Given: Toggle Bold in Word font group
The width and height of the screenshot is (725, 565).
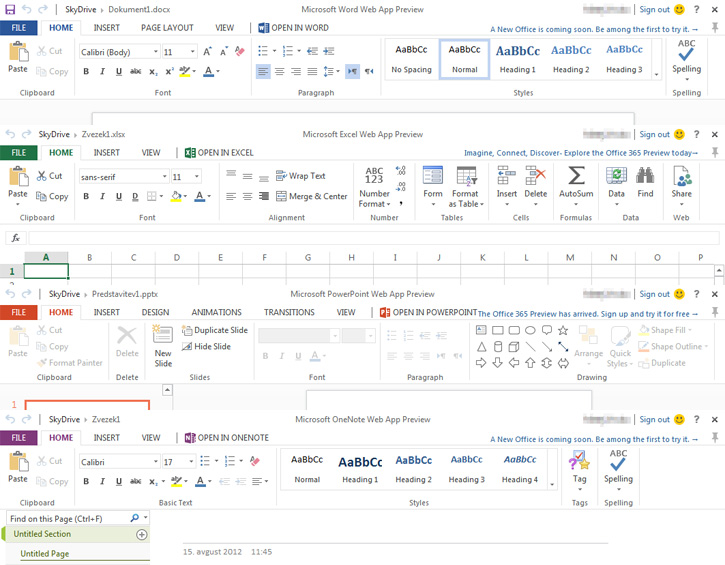Looking at the screenshot, I should (86, 72).
